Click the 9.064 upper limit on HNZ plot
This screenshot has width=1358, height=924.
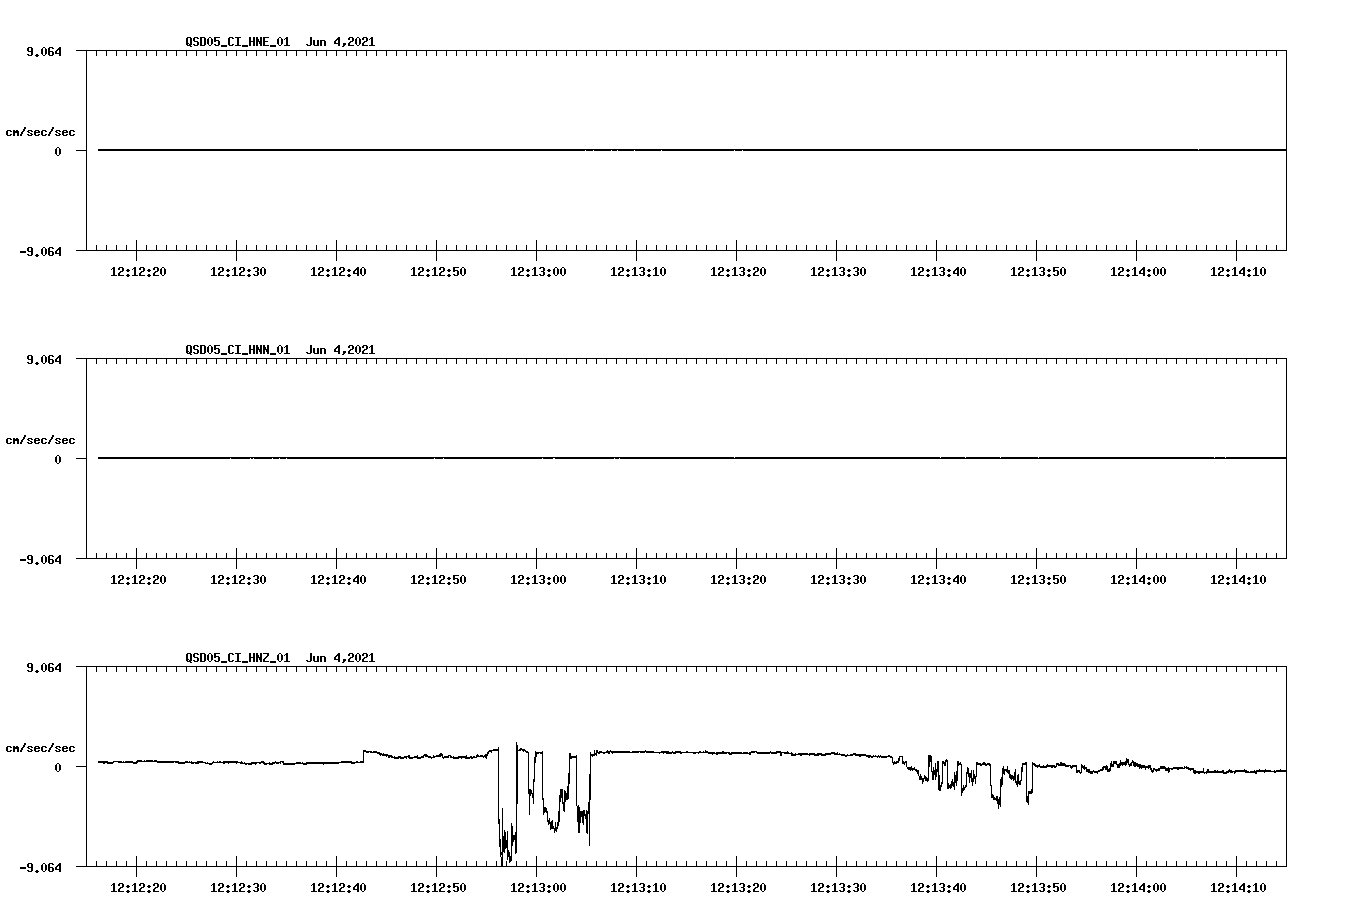[44, 667]
